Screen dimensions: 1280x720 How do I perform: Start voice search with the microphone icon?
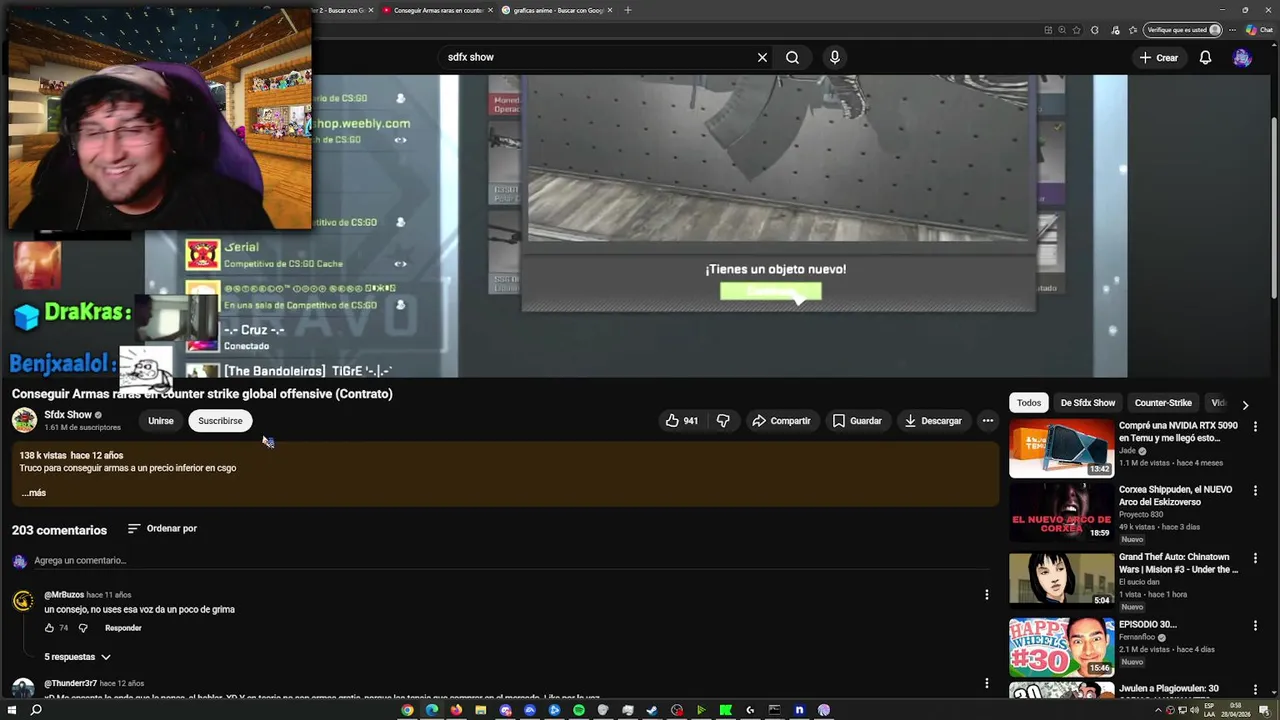pos(835,57)
